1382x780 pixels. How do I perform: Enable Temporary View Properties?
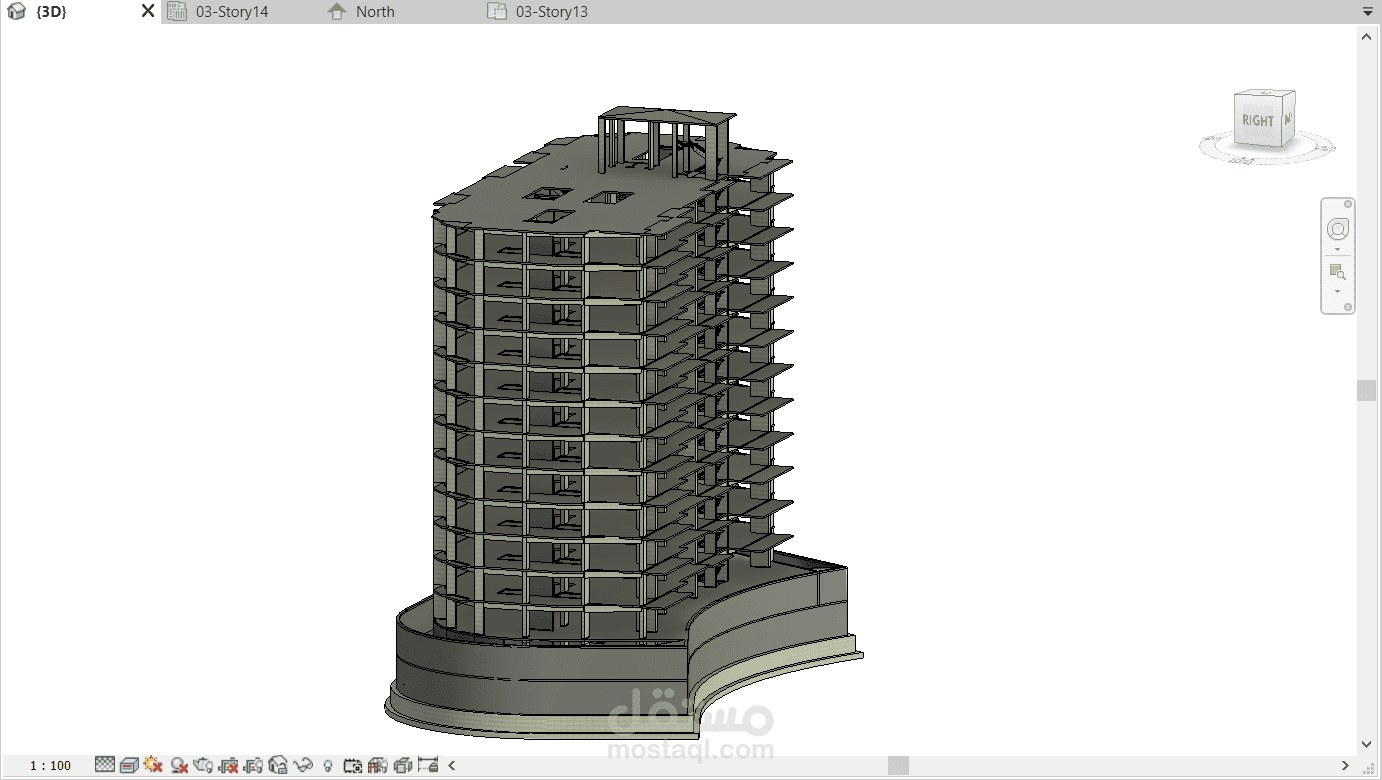coord(351,765)
